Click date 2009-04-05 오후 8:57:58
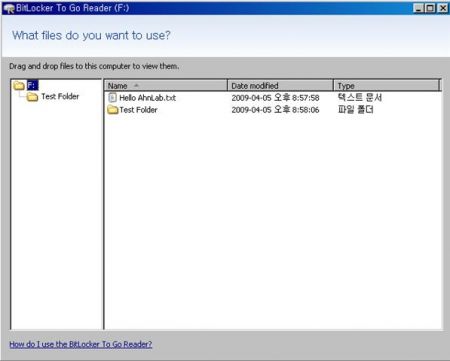 [275, 98]
